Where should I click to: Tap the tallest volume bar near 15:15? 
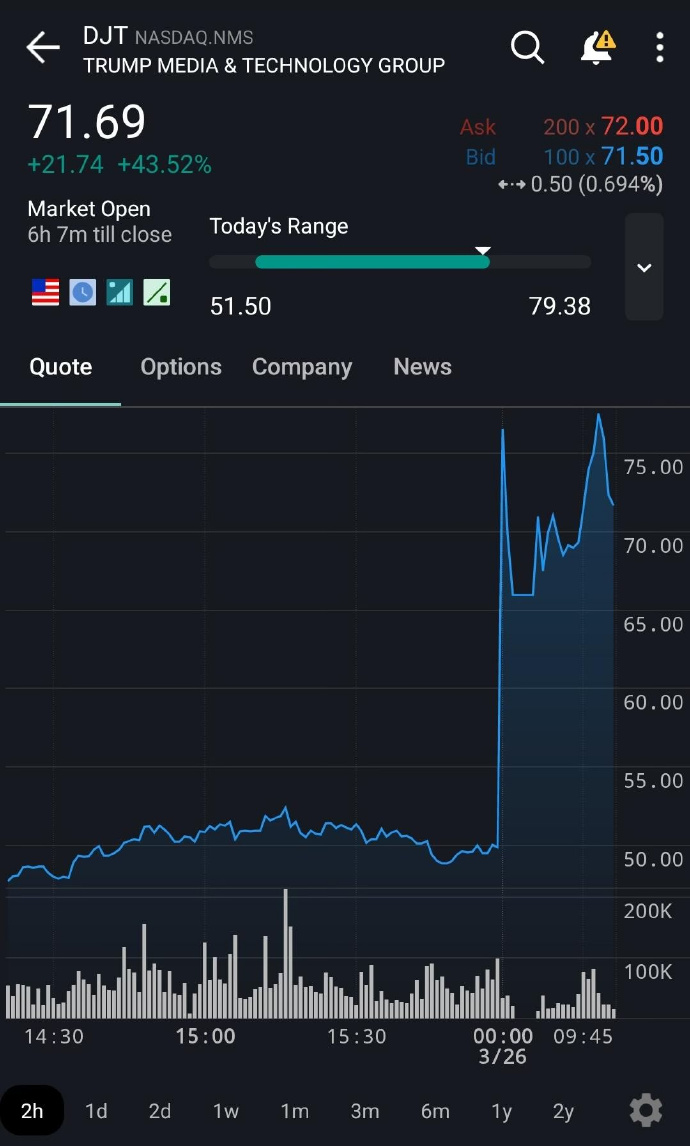[x=286, y=953]
